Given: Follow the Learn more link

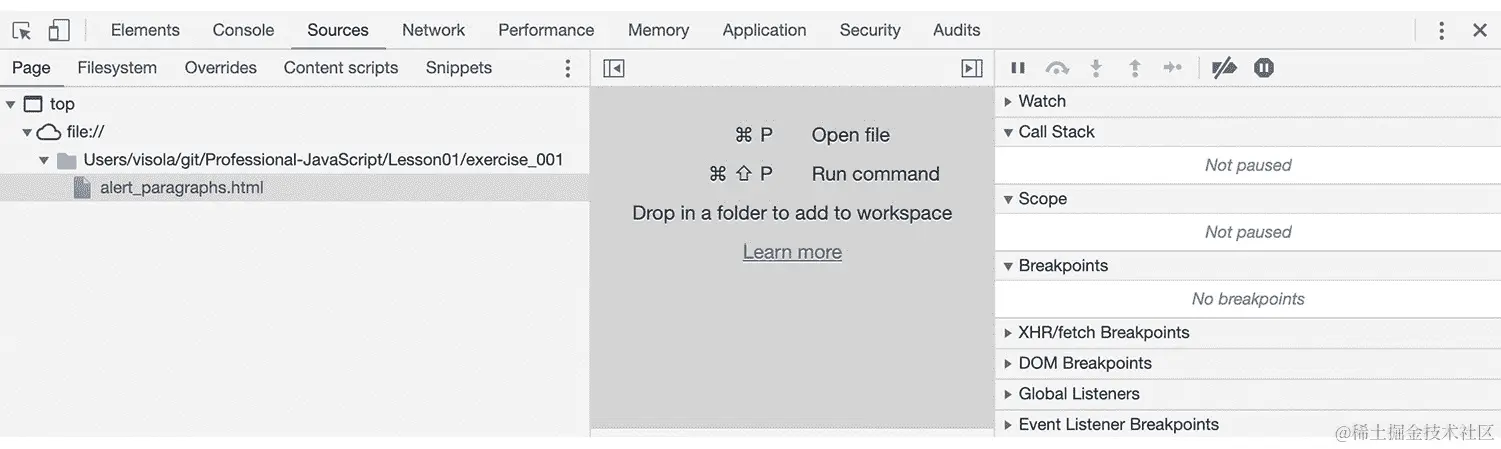Looking at the screenshot, I should [x=792, y=252].
